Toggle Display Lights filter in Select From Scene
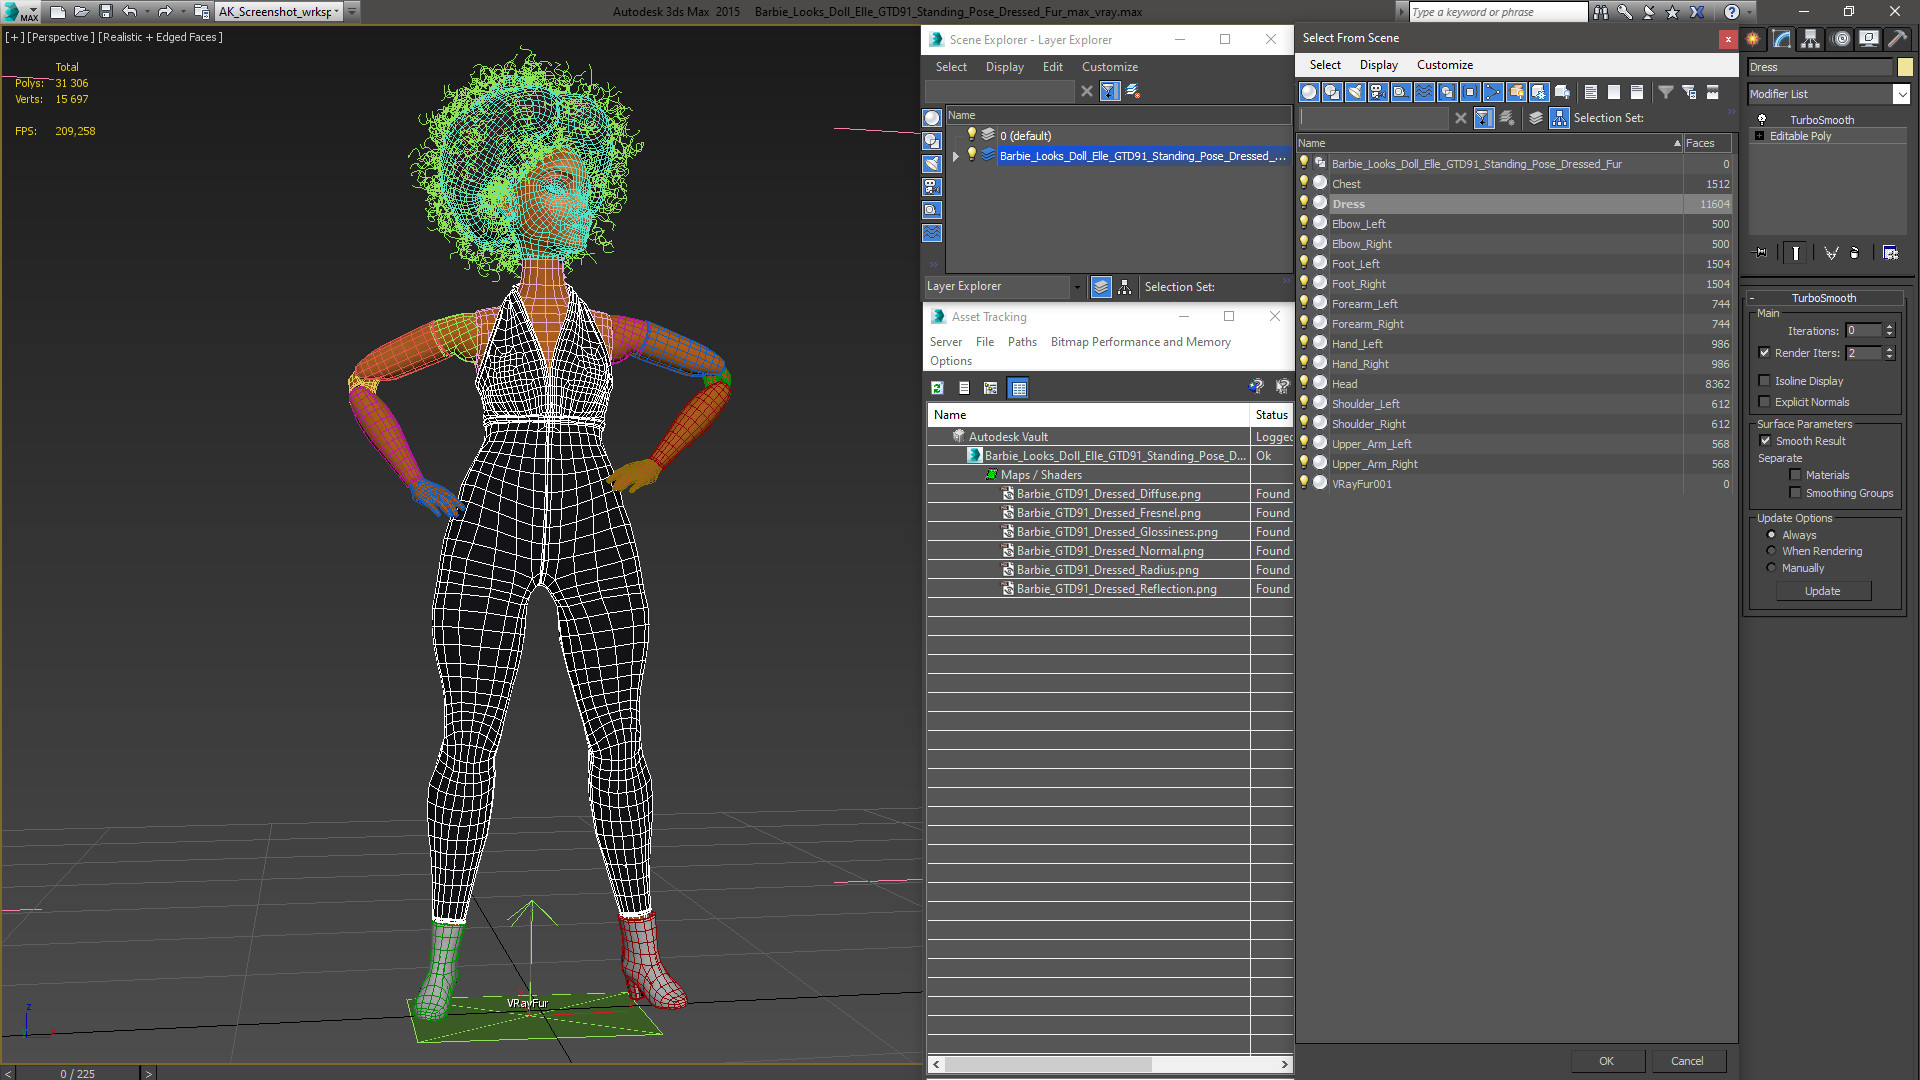The height and width of the screenshot is (1080, 1920). coord(1355,92)
